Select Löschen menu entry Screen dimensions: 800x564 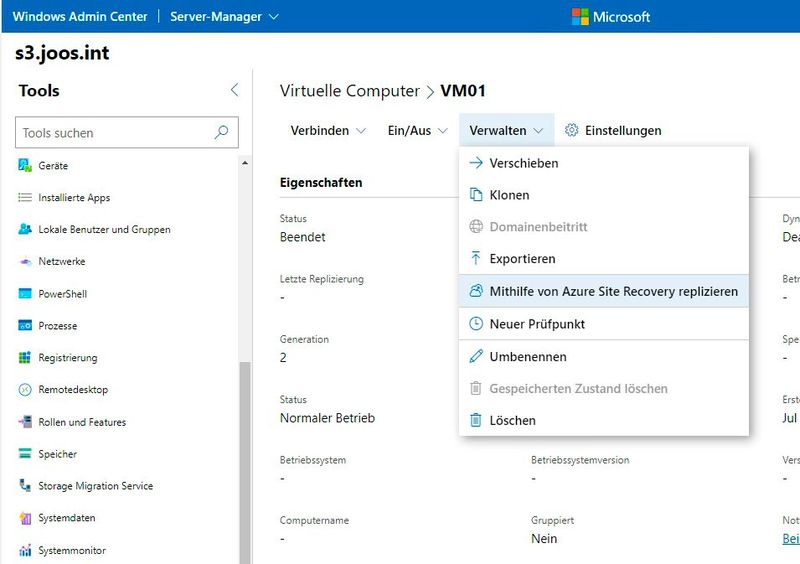click(x=604, y=420)
